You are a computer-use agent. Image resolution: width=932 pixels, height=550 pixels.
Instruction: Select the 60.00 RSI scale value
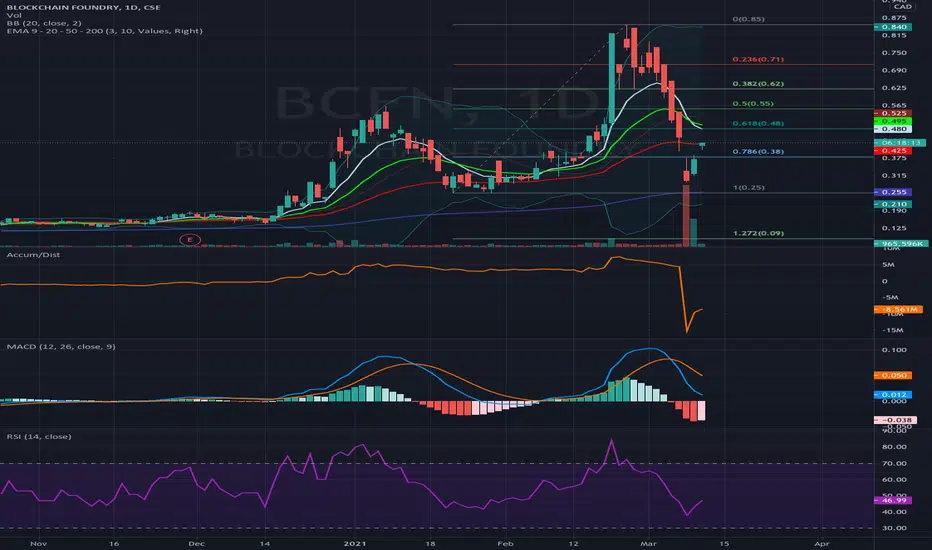(894, 480)
